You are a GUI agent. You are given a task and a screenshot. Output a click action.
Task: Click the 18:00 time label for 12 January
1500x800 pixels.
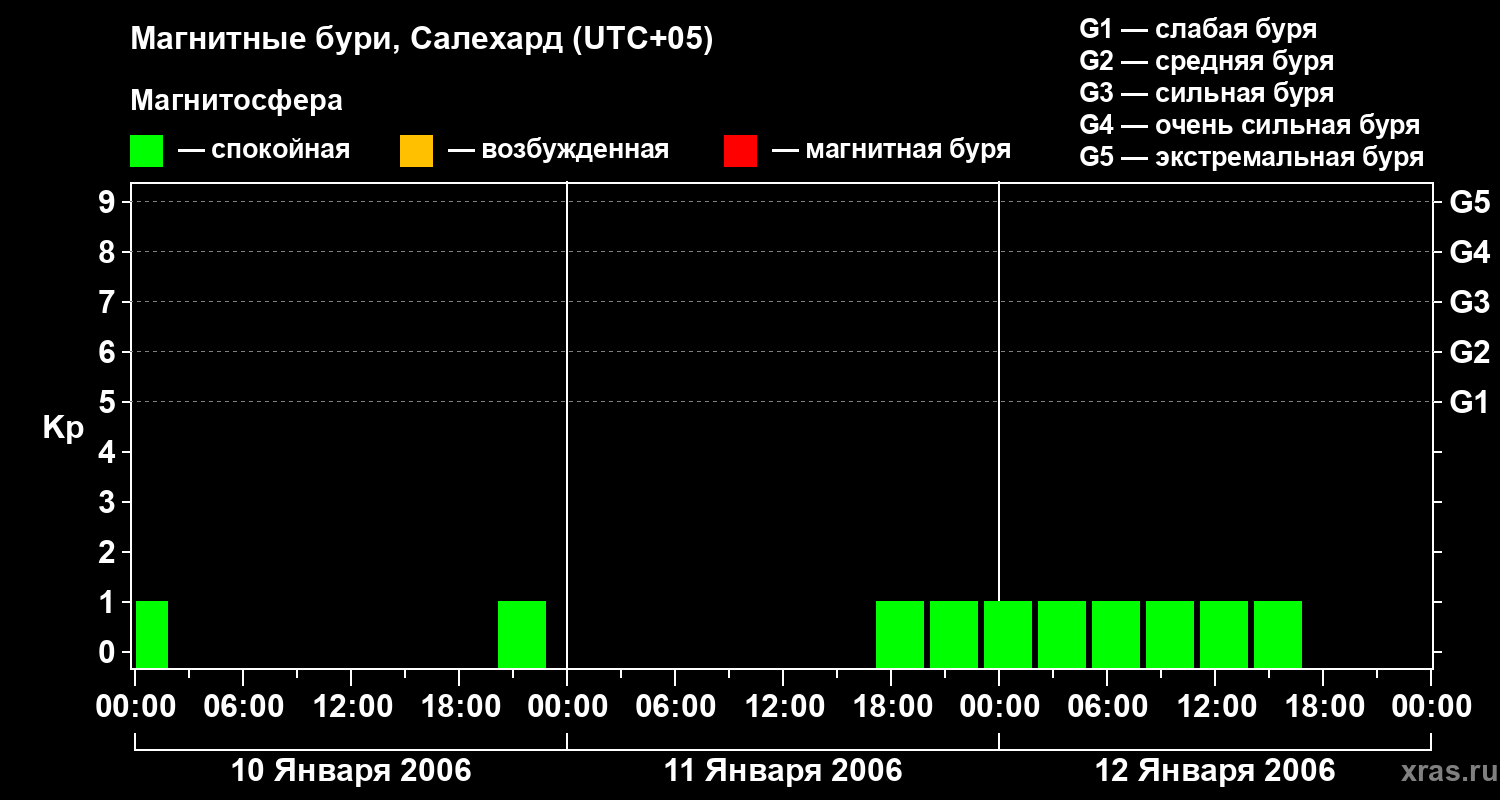tap(1323, 706)
